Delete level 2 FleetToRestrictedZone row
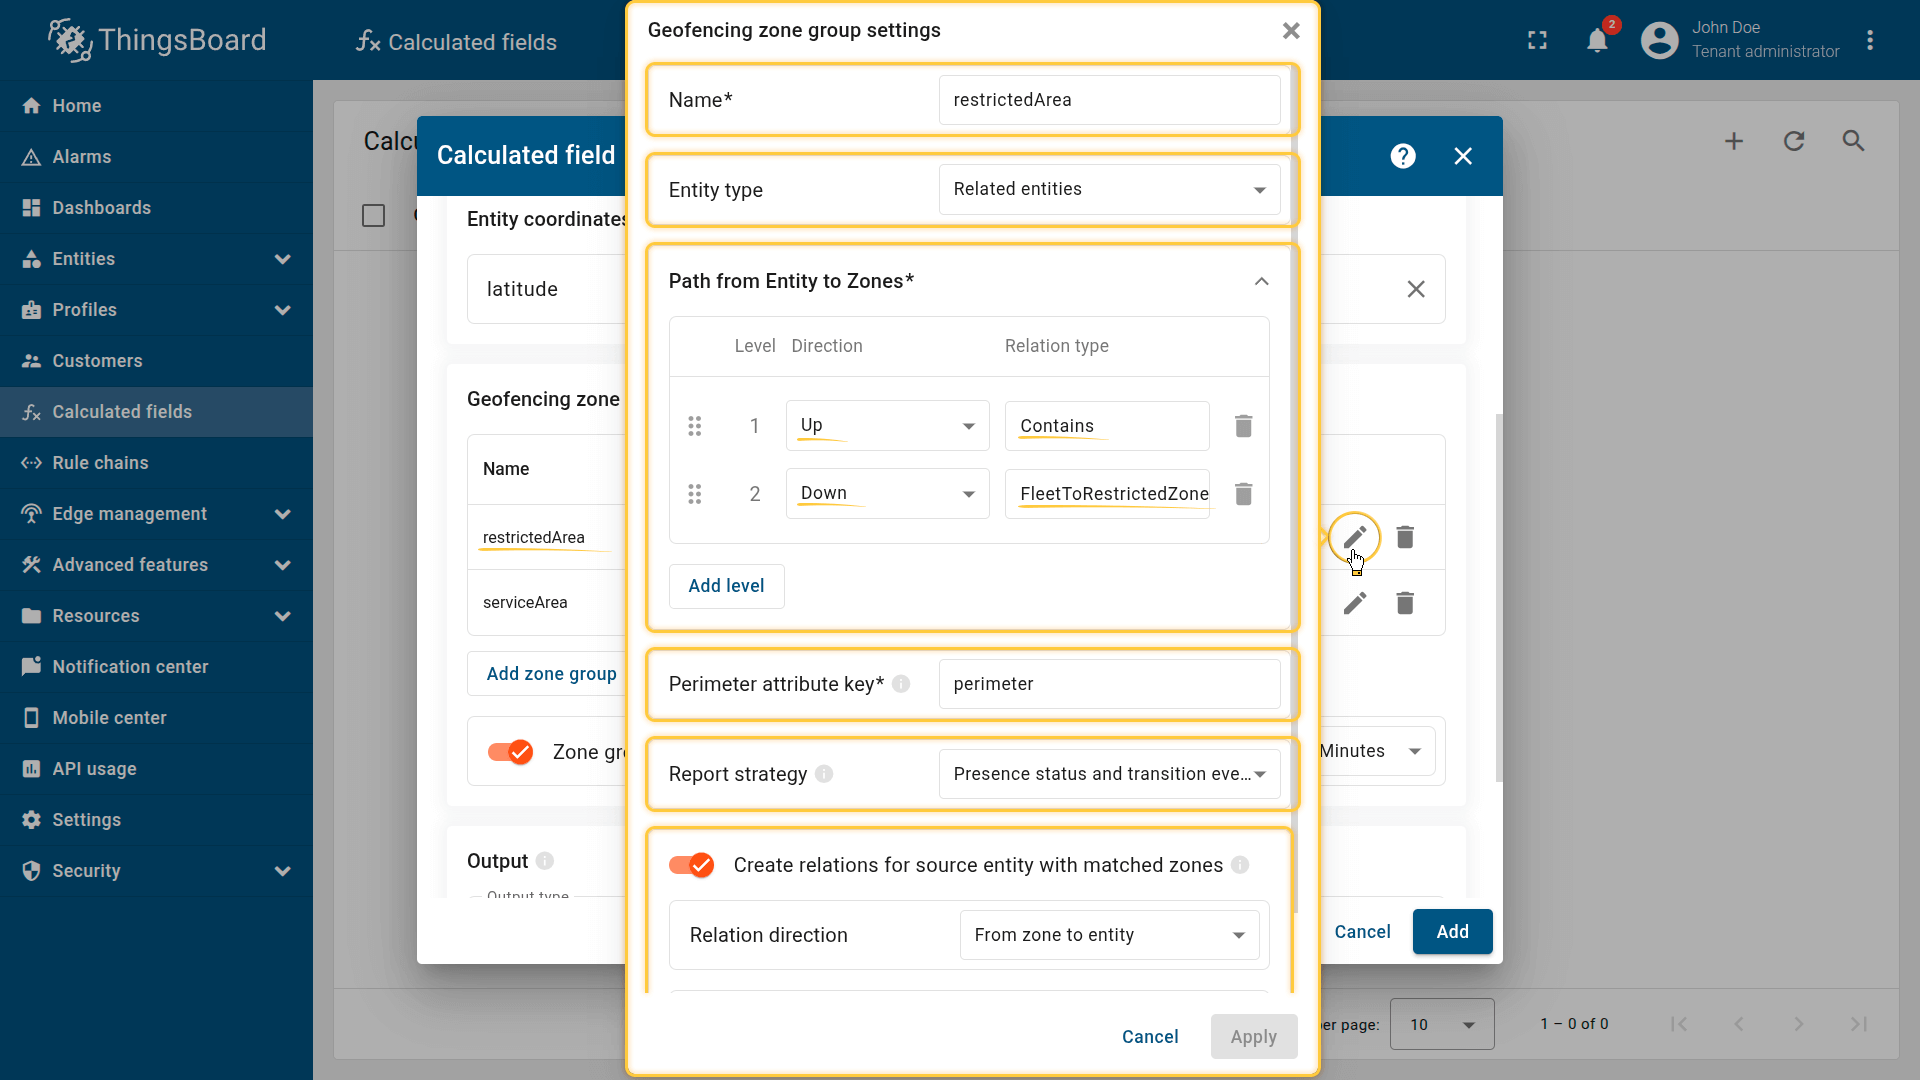 pos(1243,494)
